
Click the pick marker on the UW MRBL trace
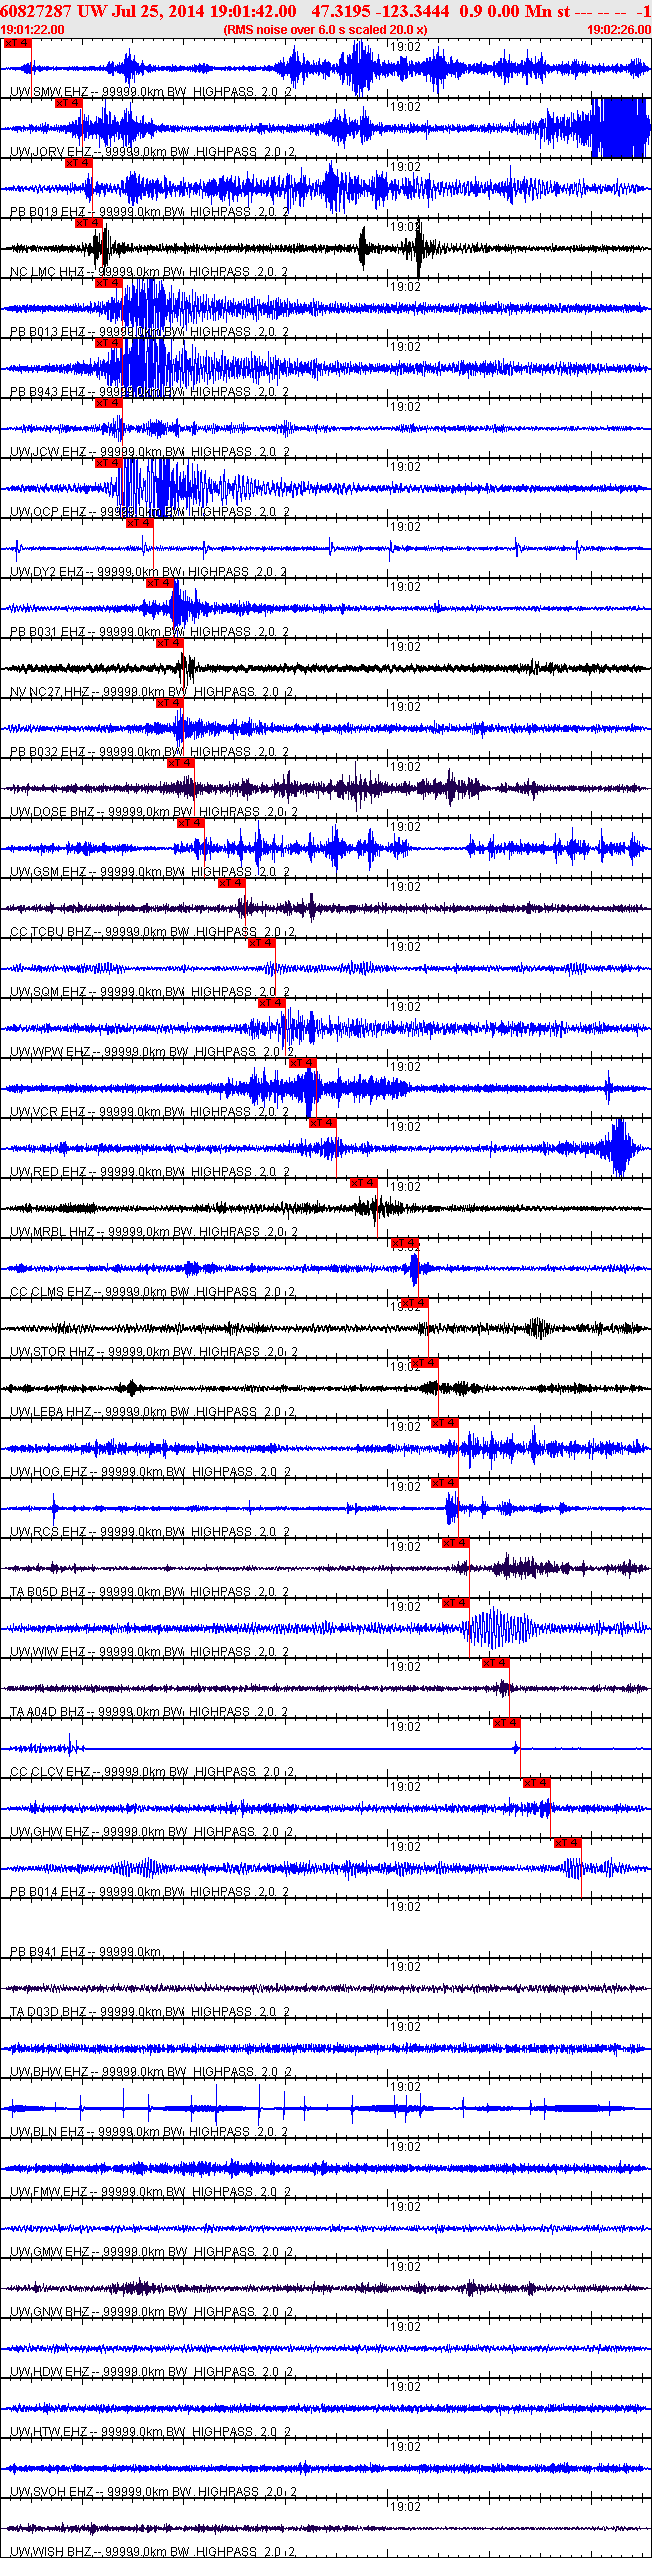point(363,1183)
